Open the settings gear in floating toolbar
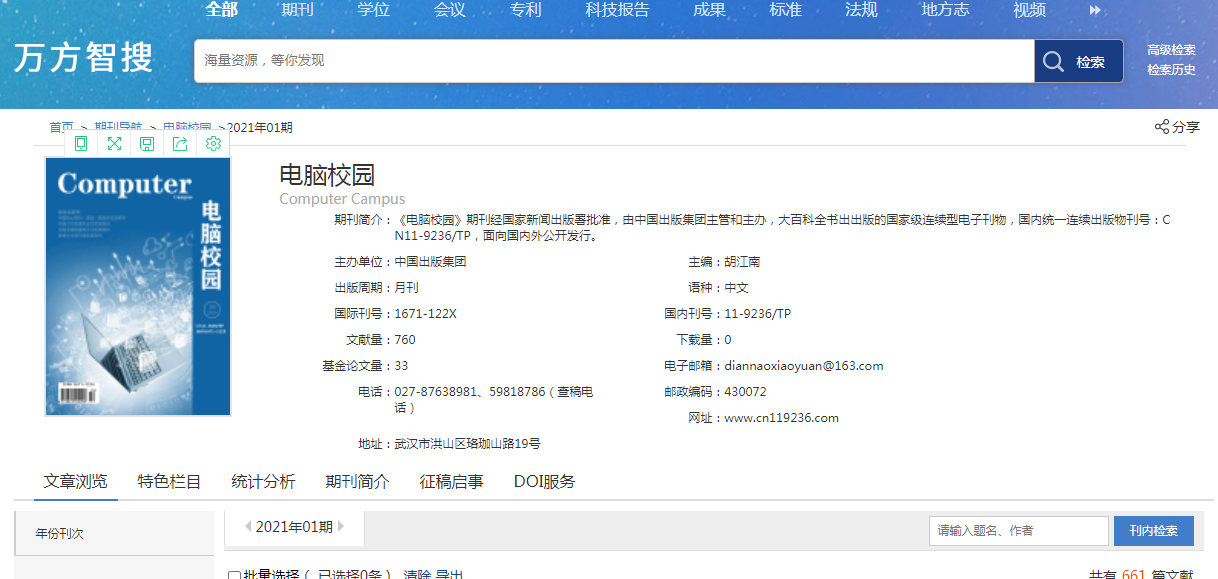Viewport: 1218px width, 579px height. click(x=213, y=144)
